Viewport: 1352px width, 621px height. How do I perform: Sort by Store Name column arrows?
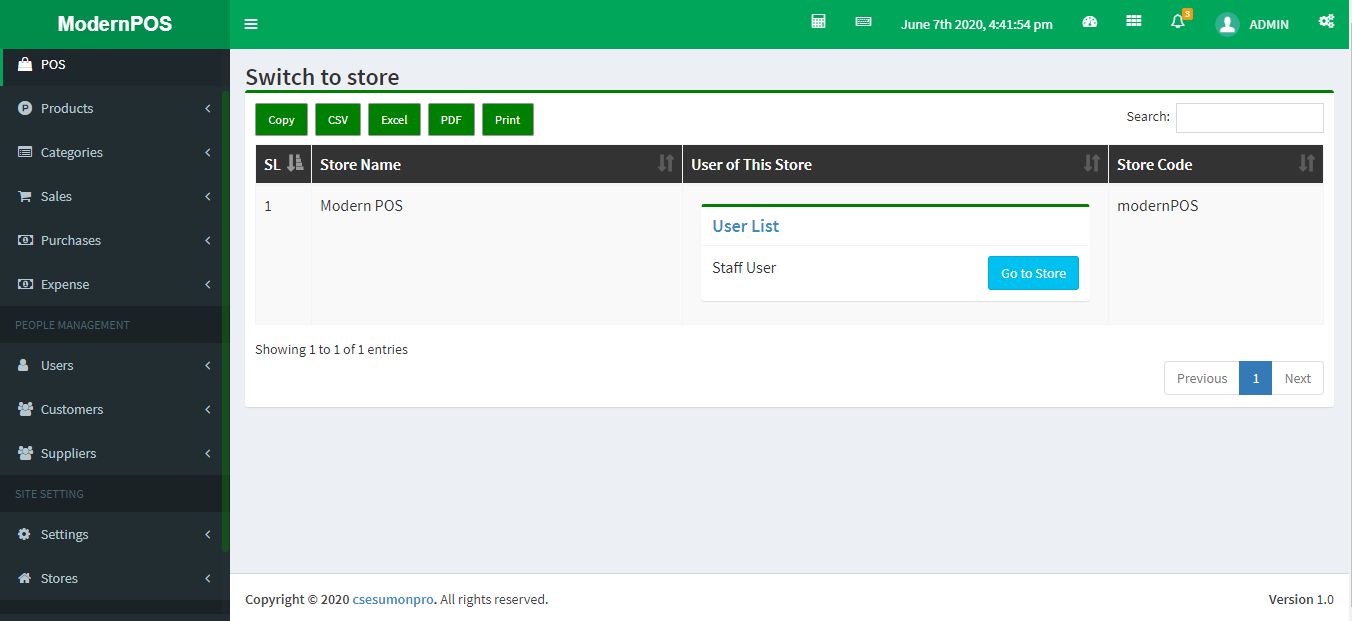pos(666,163)
